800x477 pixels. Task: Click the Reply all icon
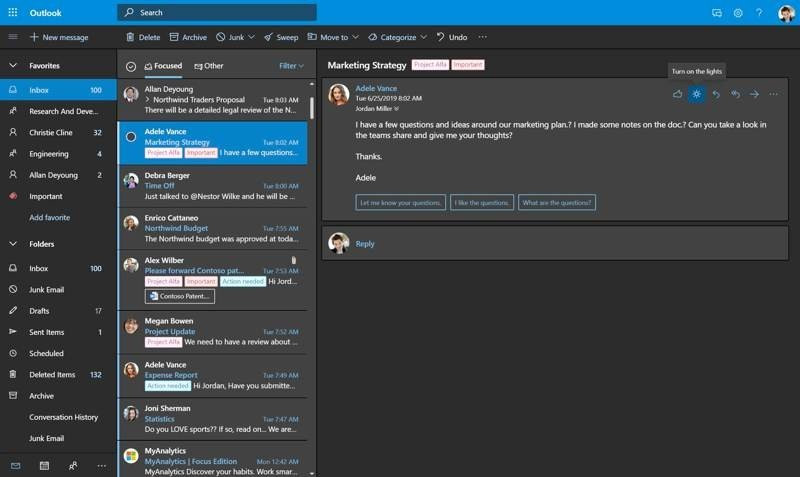pyautogui.click(x=735, y=94)
